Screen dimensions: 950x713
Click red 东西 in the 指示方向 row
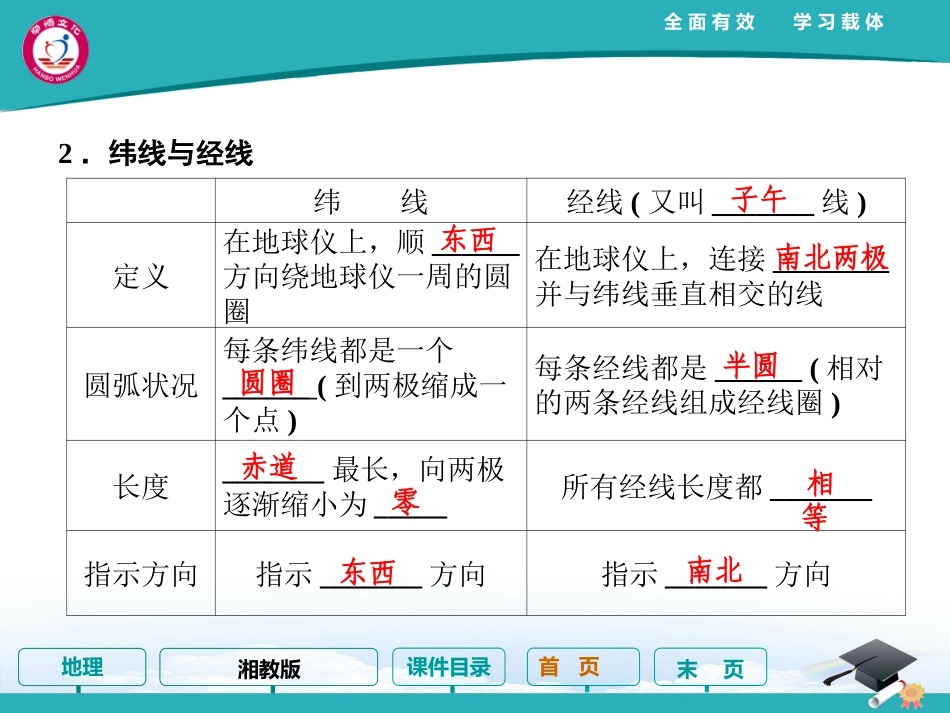tap(368, 572)
